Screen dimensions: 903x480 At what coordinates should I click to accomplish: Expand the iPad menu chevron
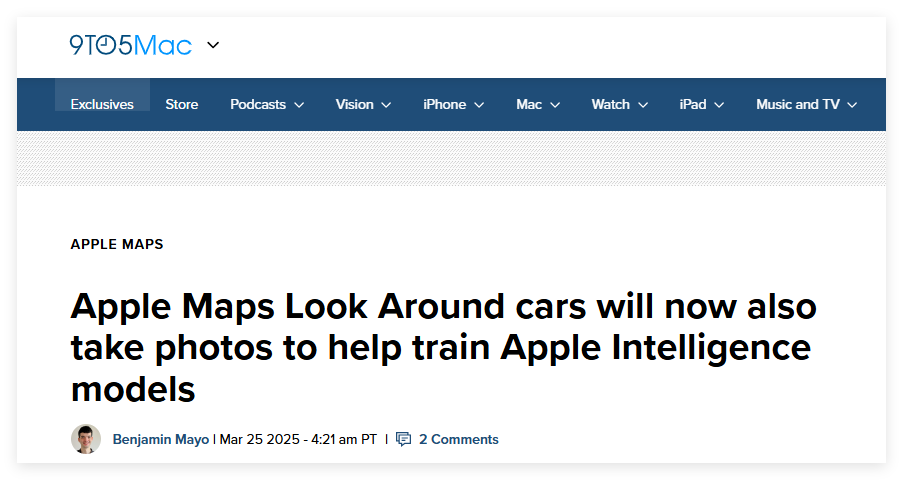pyautogui.click(x=719, y=105)
